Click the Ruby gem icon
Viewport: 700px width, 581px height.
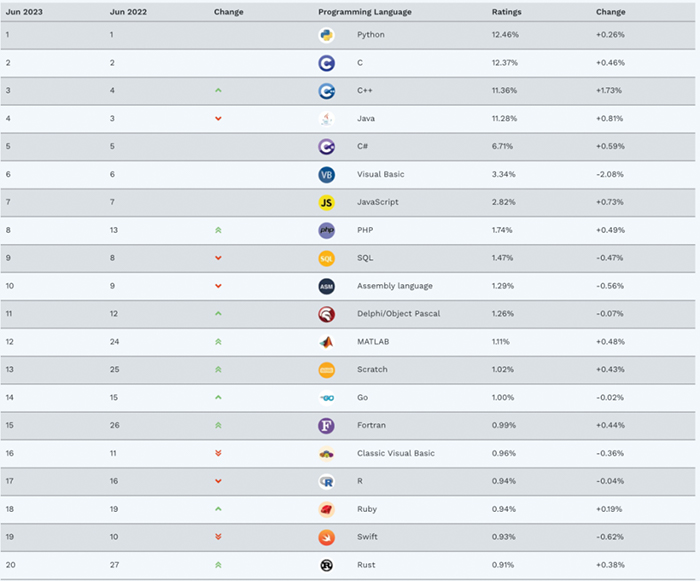click(326, 509)
